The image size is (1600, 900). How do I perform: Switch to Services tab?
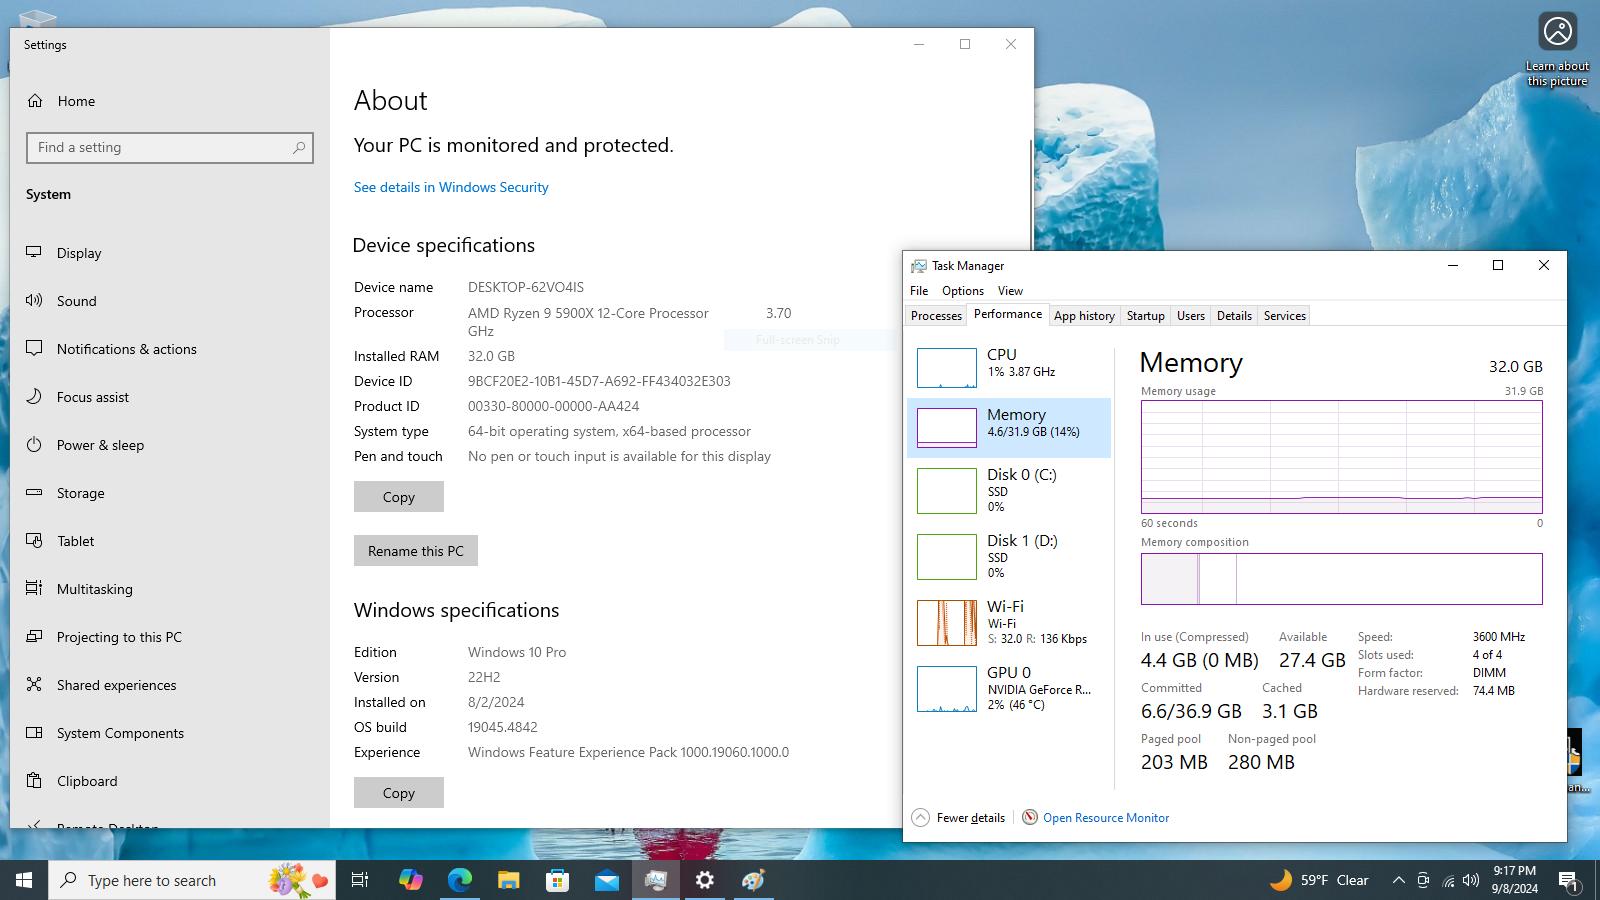1284,316
